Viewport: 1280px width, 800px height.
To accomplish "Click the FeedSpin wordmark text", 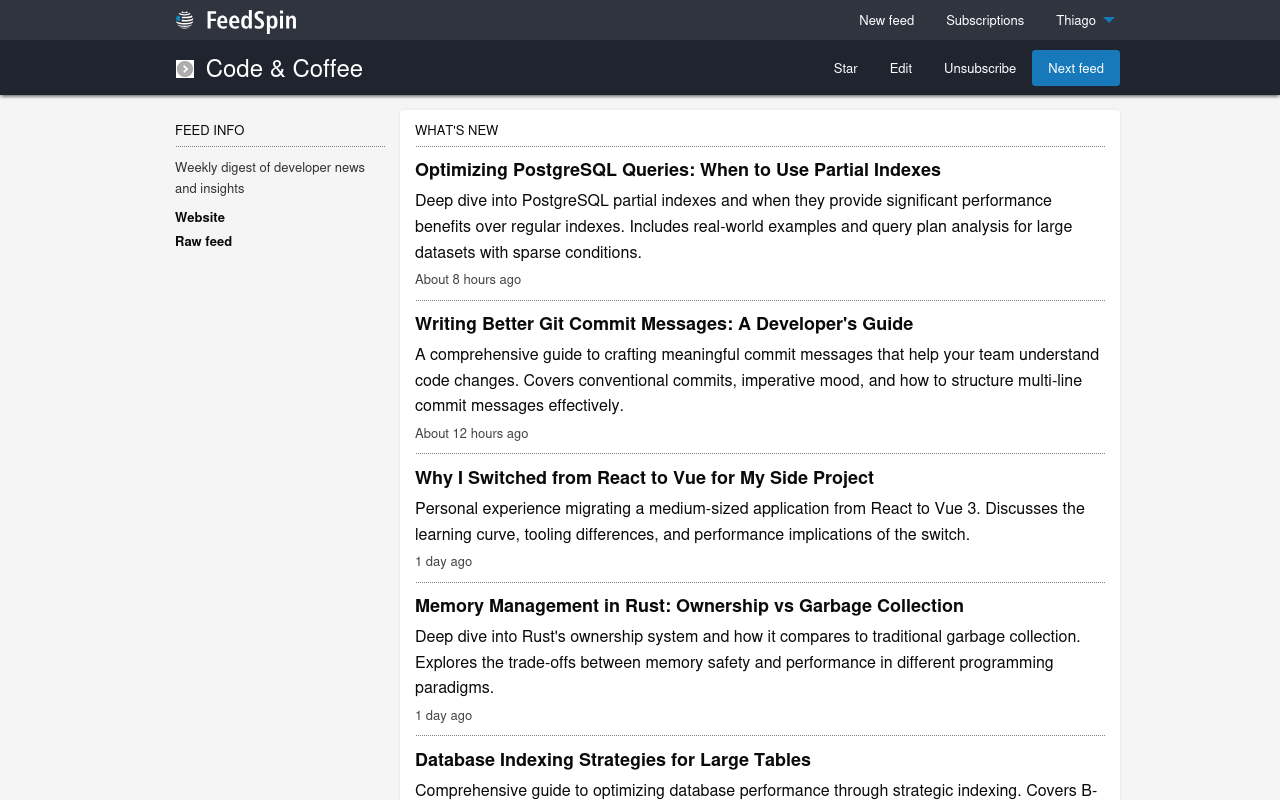I will click(x=251, y=20).
